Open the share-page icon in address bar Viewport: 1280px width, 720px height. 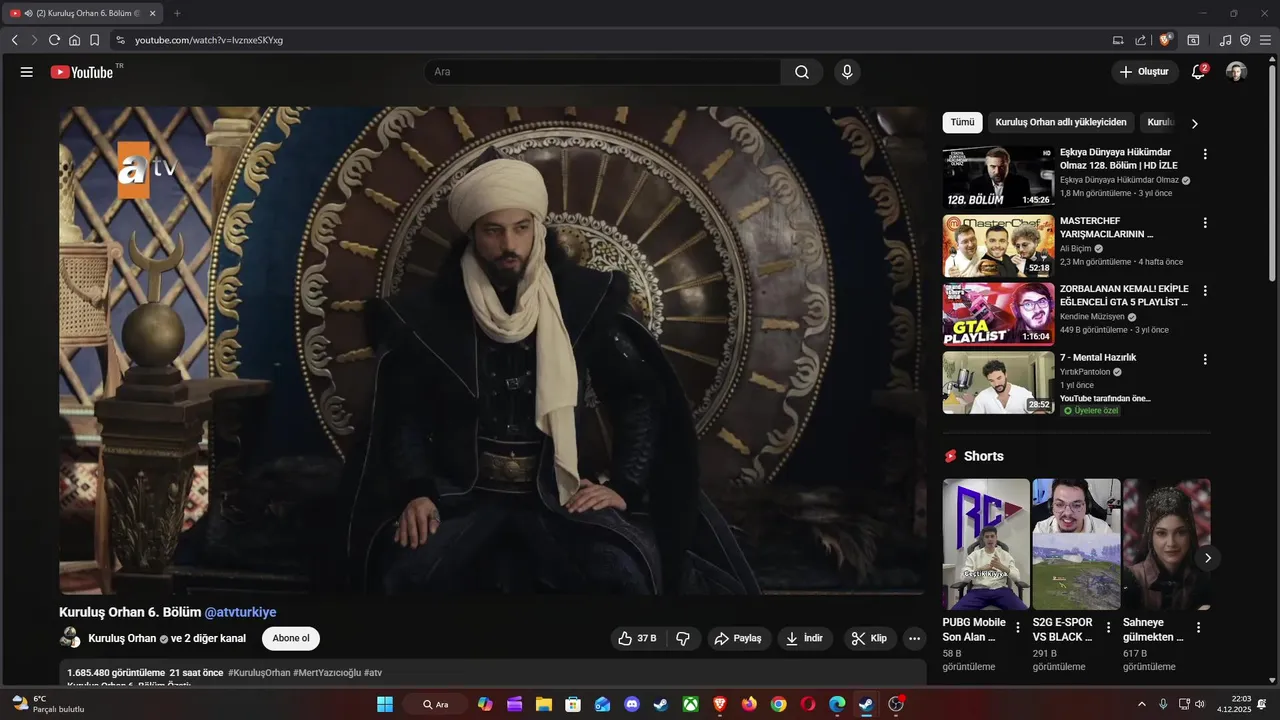click(1141, 40)
